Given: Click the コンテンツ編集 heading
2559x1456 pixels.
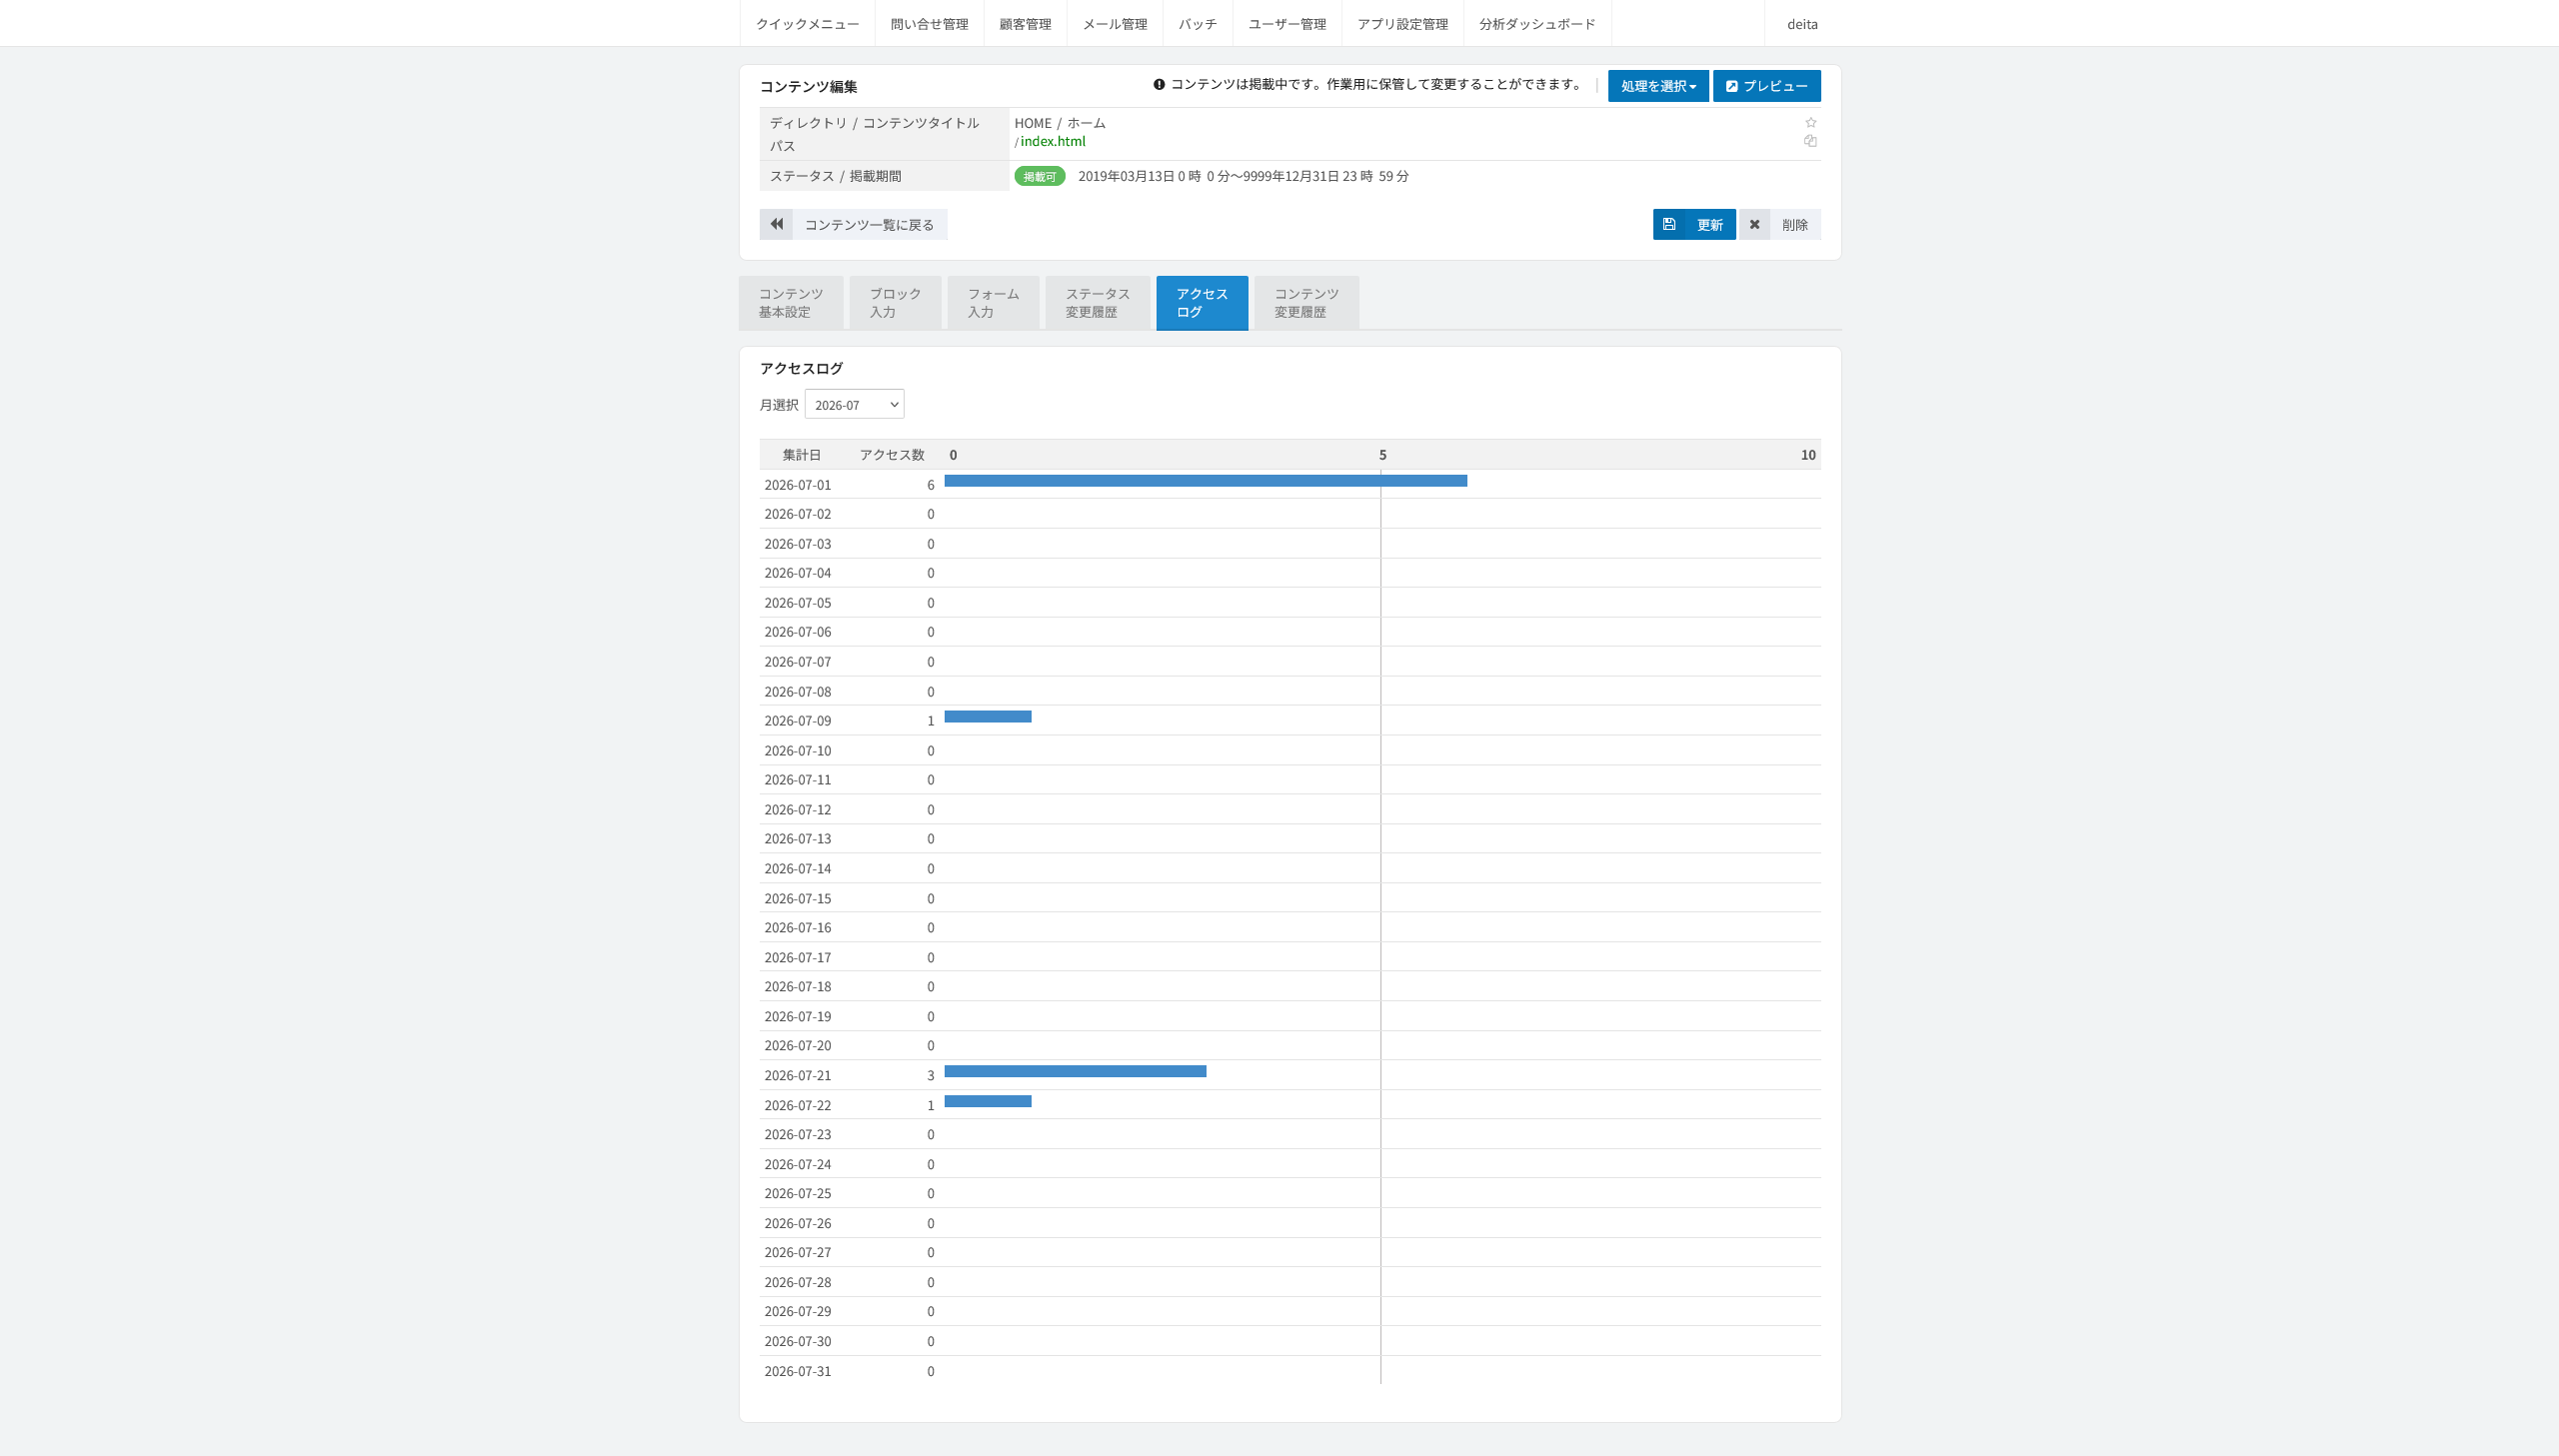Looking at the screenshot, I should point(808,87).
